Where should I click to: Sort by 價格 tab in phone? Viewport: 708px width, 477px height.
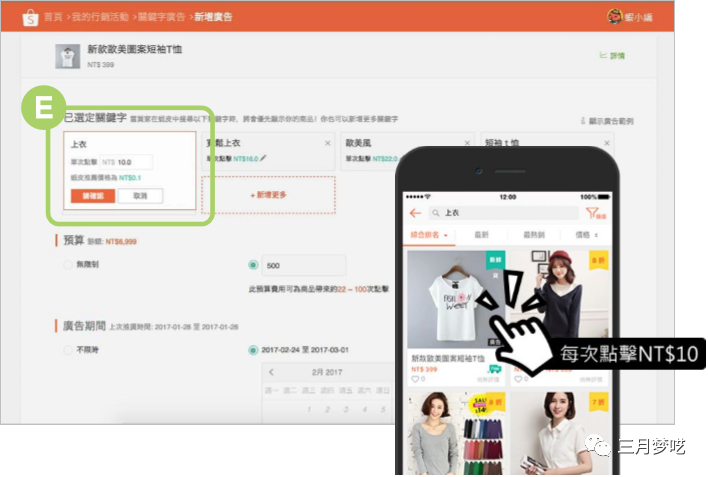(x=586, y=235)
